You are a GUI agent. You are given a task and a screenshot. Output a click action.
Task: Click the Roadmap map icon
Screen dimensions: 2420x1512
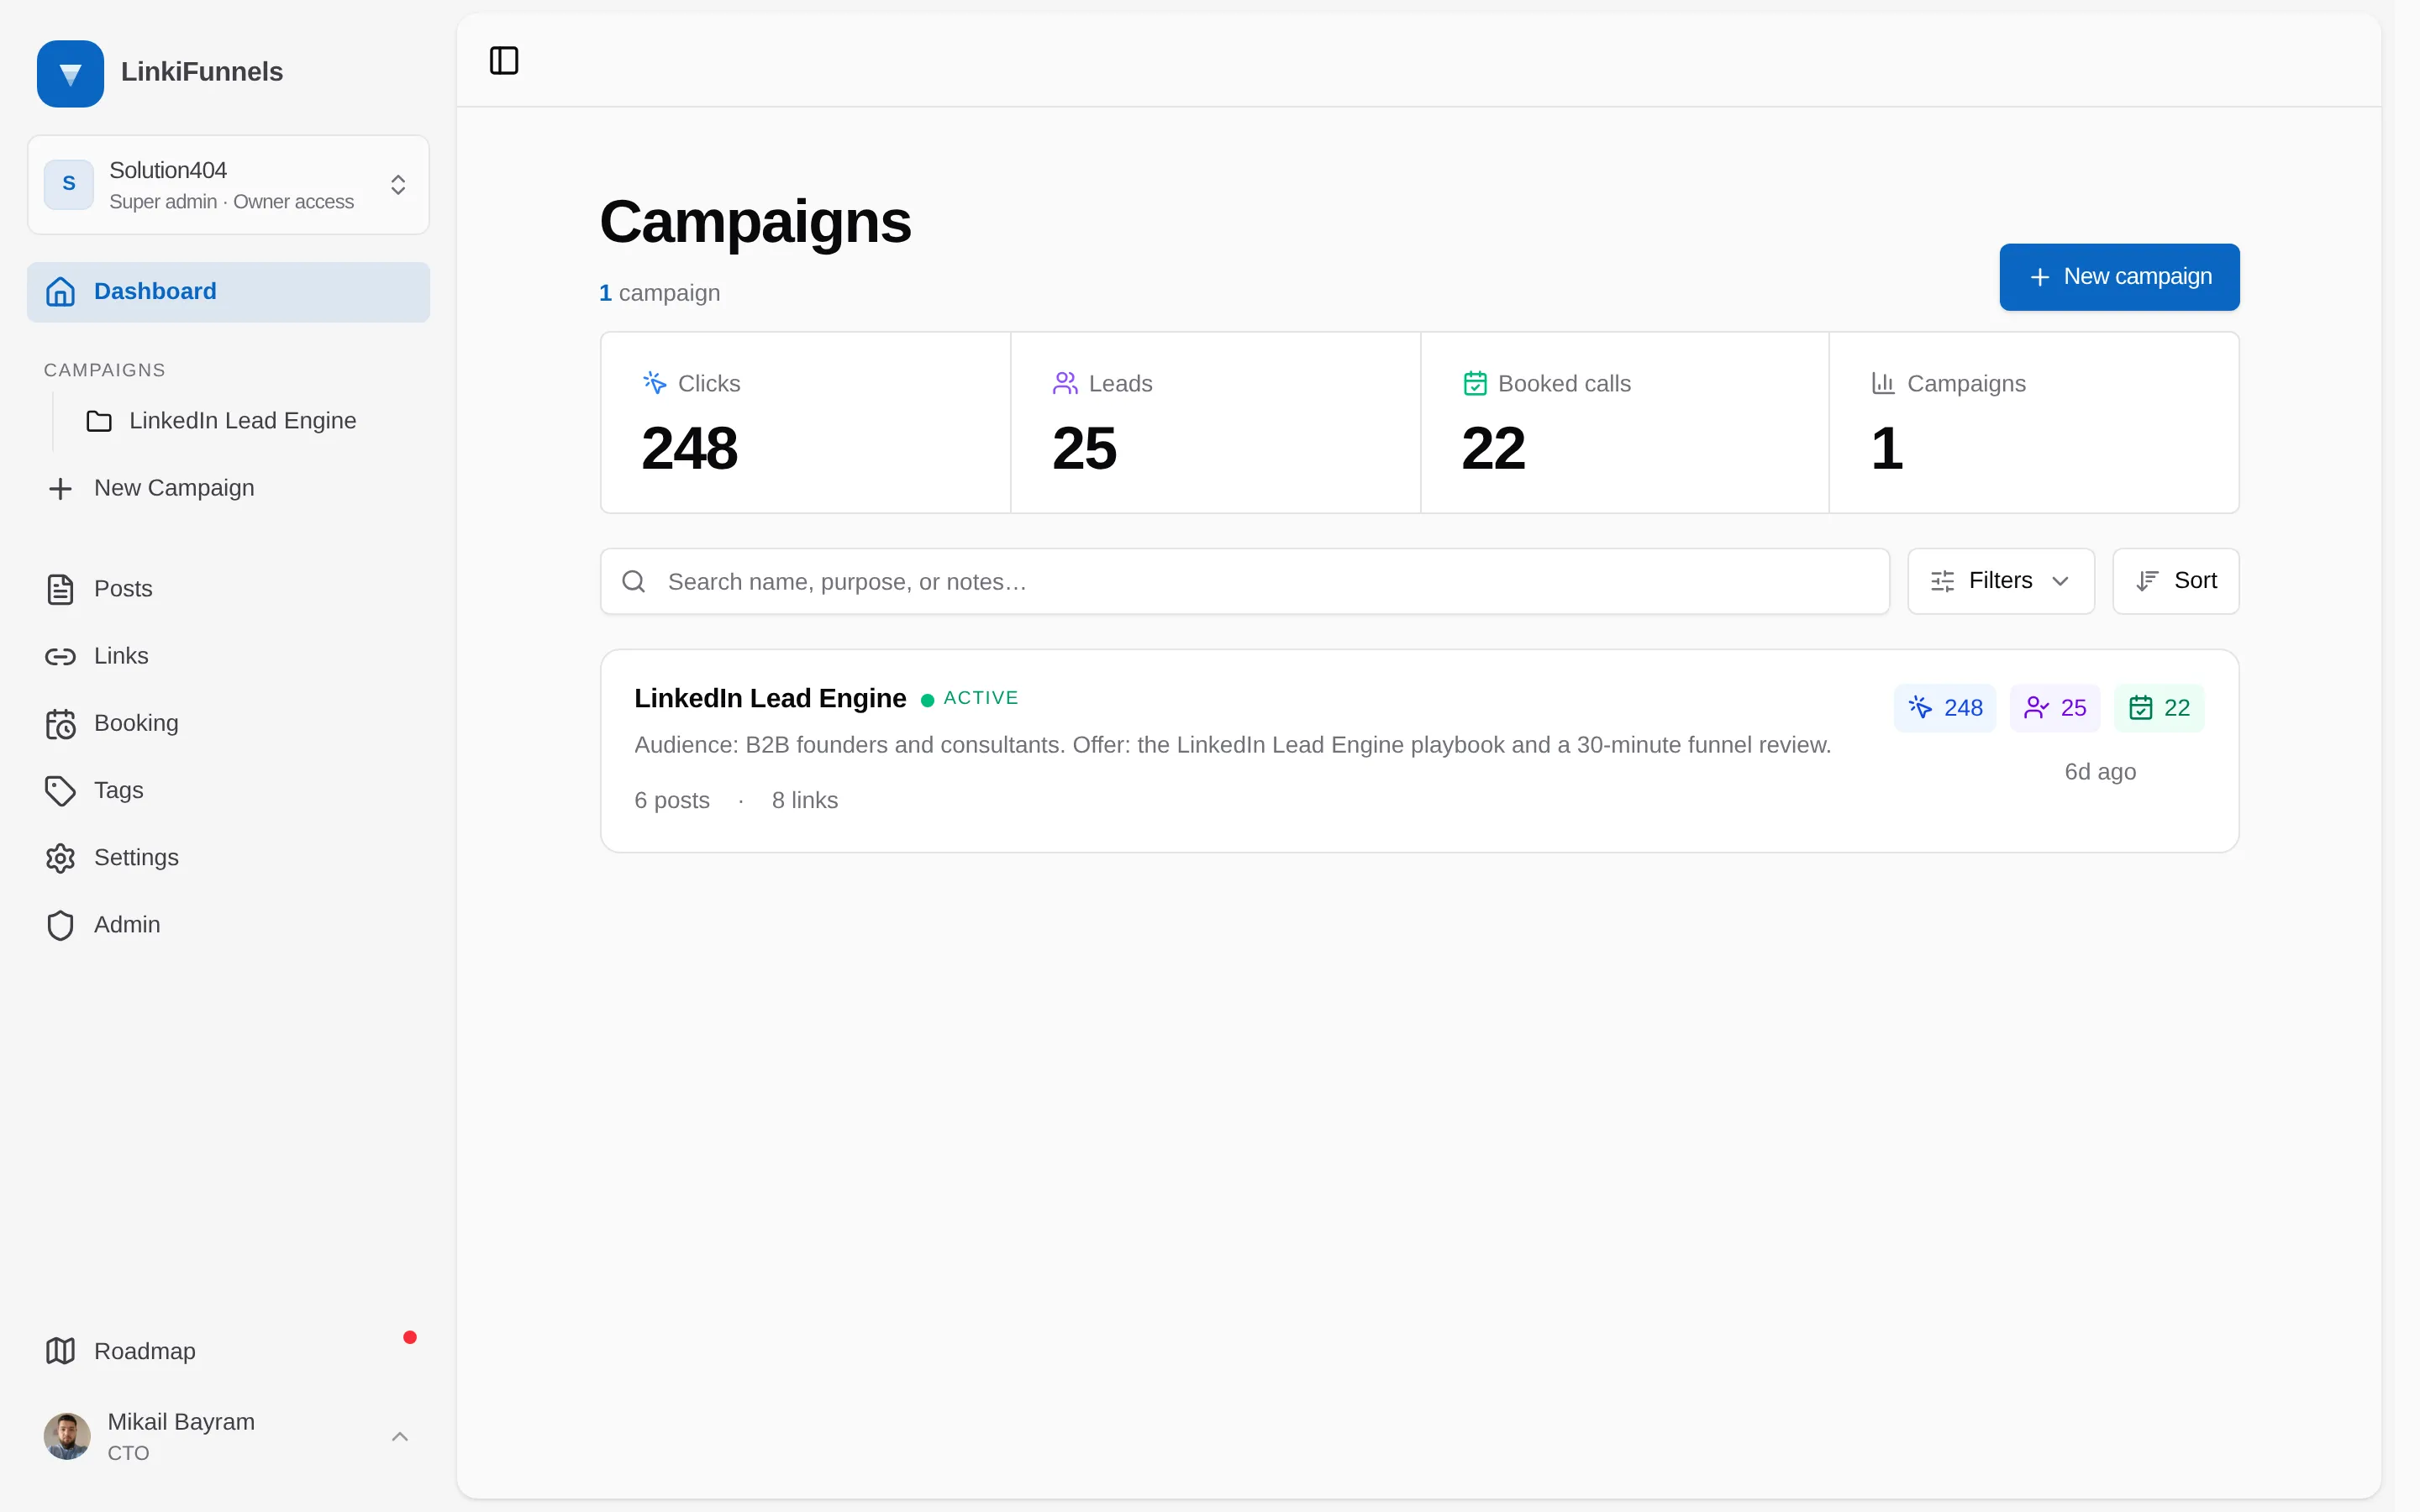(60, 1351)
